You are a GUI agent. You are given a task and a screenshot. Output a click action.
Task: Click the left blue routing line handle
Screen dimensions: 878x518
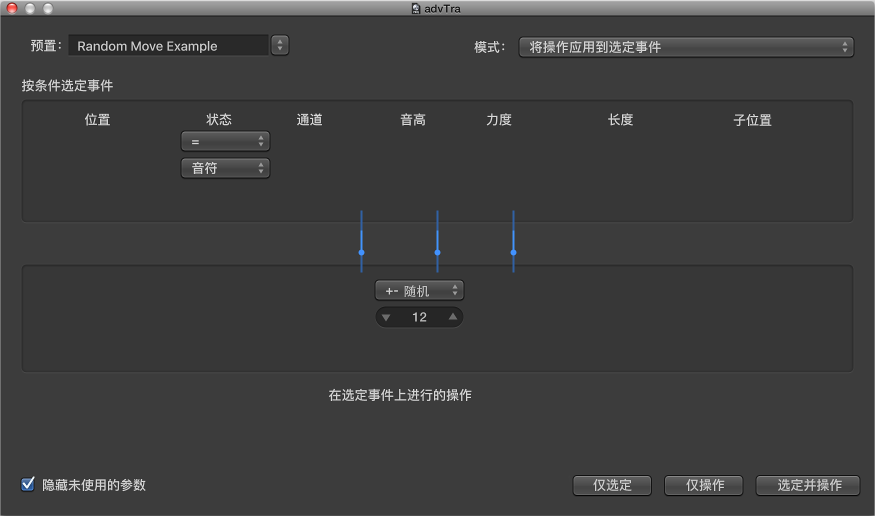point(361,253)
